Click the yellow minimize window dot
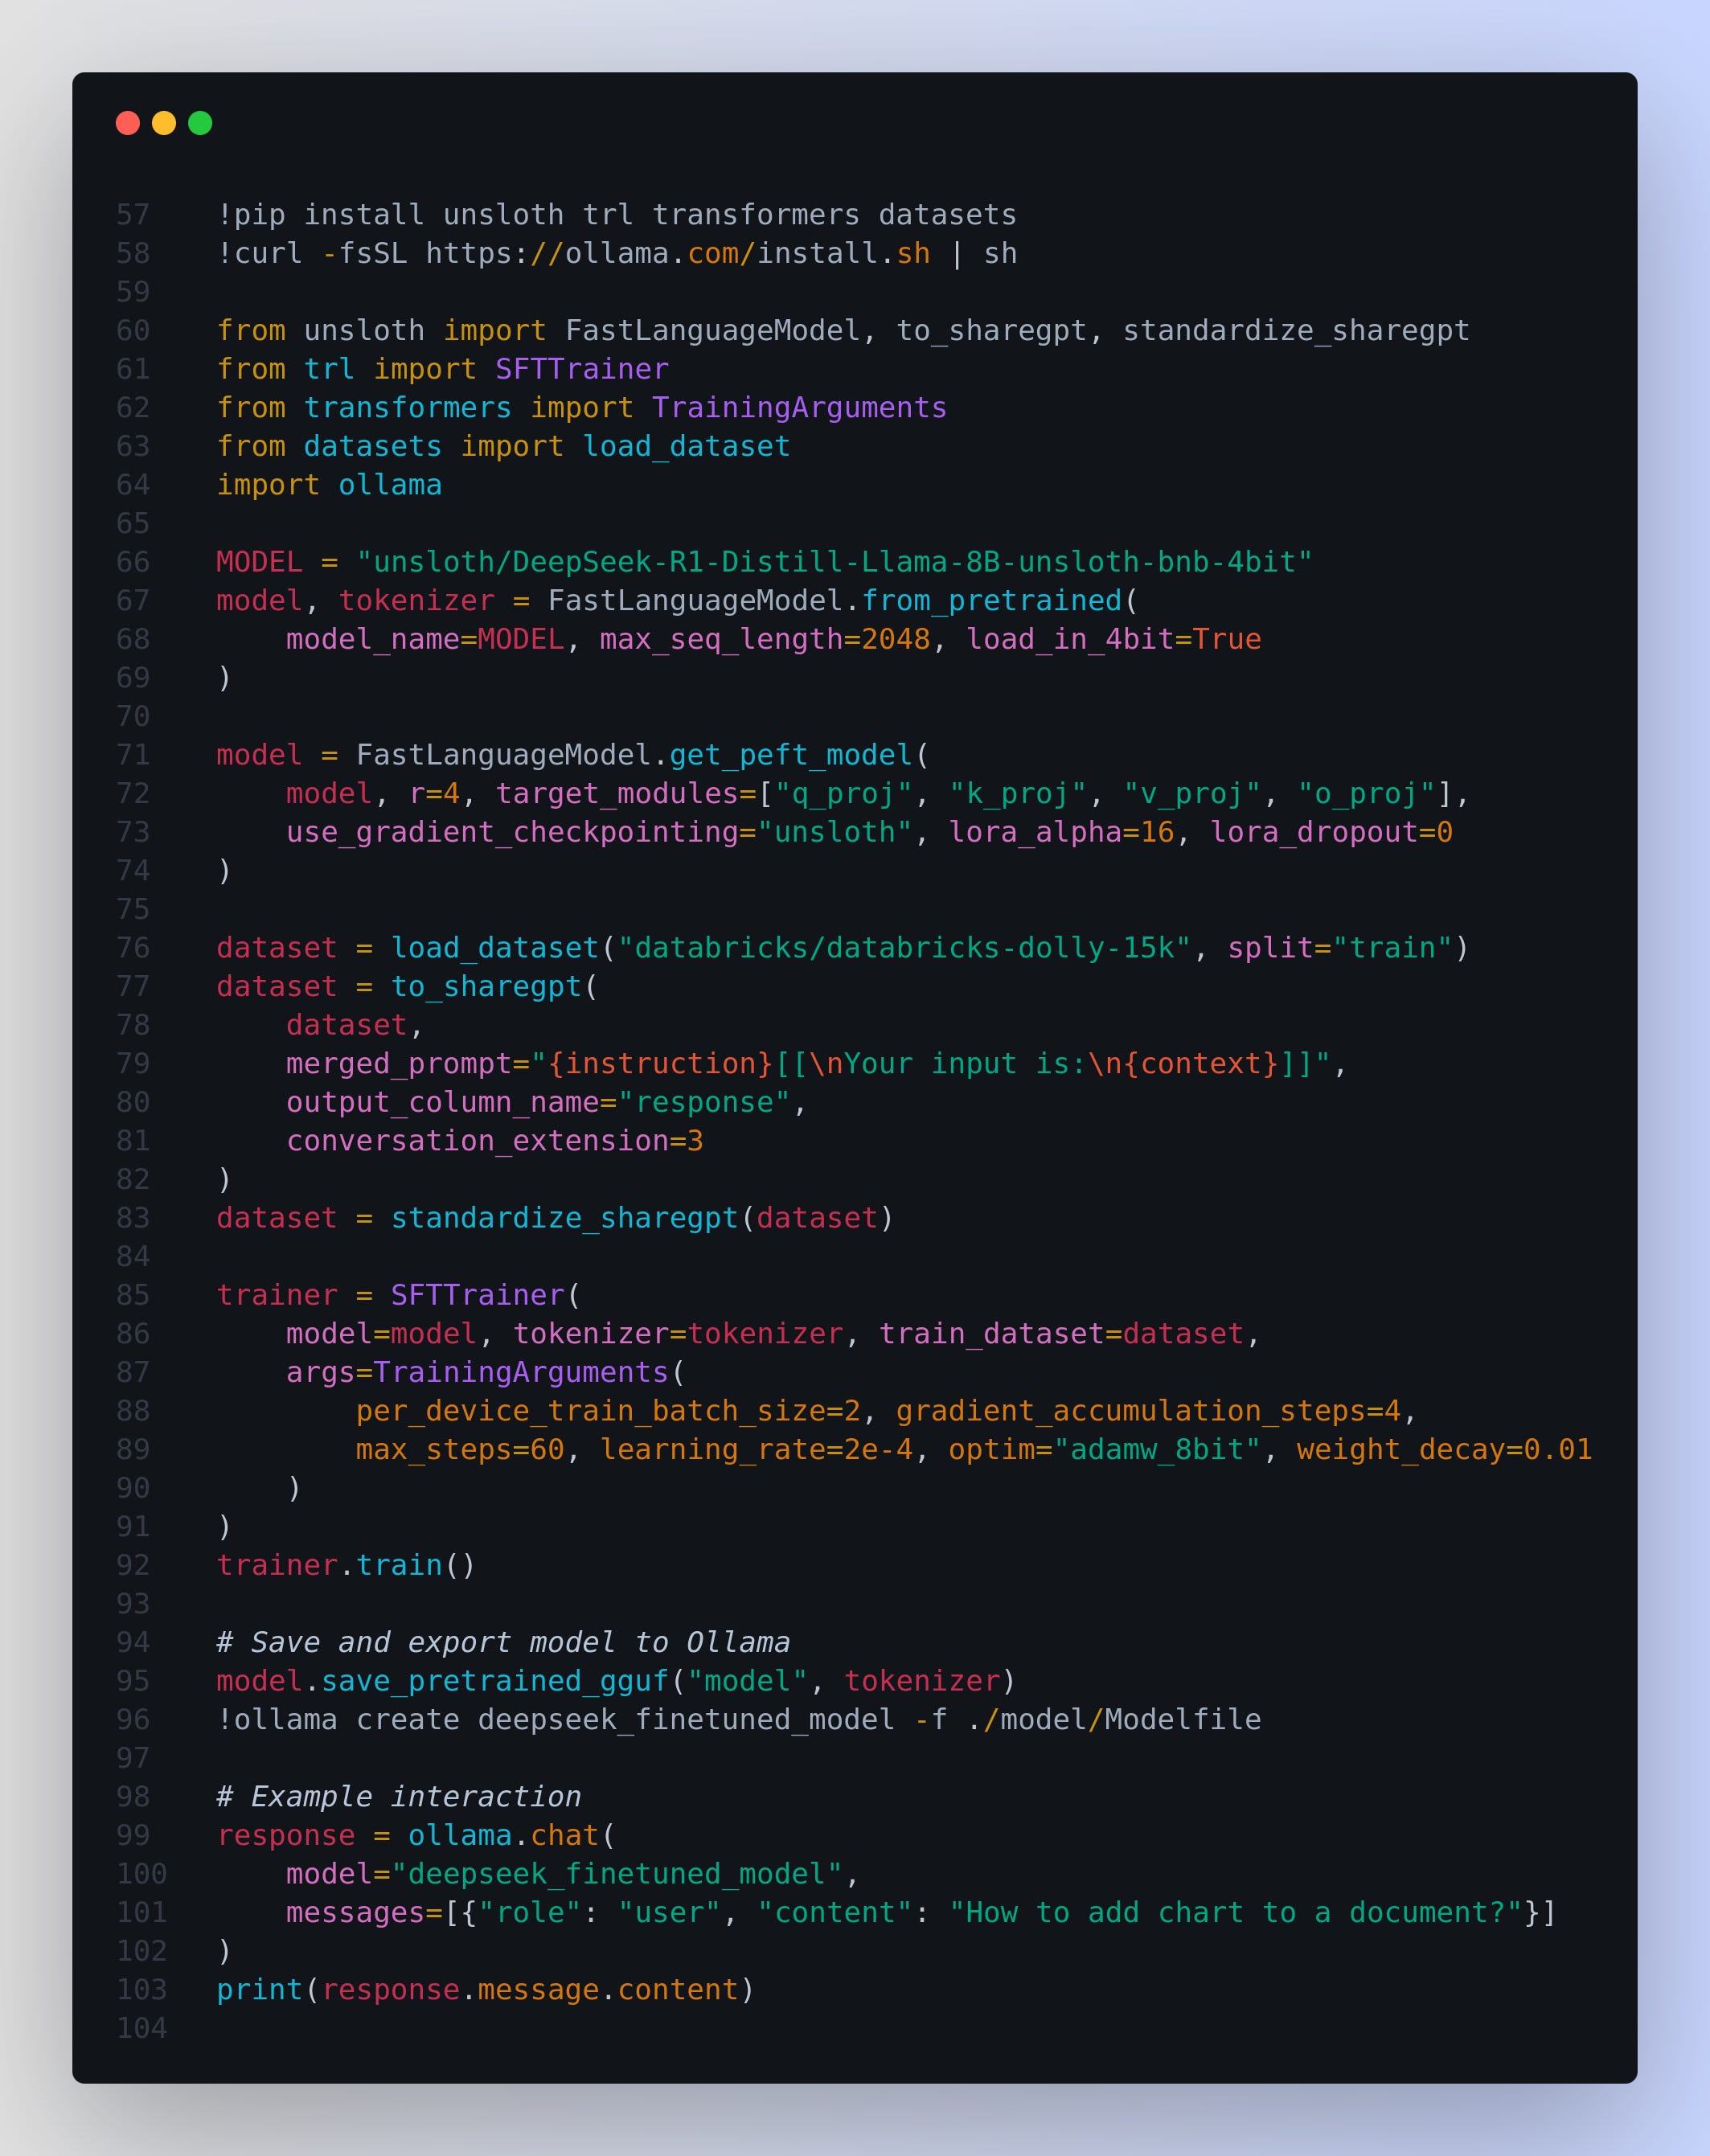The height and width of the screenshot is (2156, 1710). pyautogui.click(x=164, y=123)
